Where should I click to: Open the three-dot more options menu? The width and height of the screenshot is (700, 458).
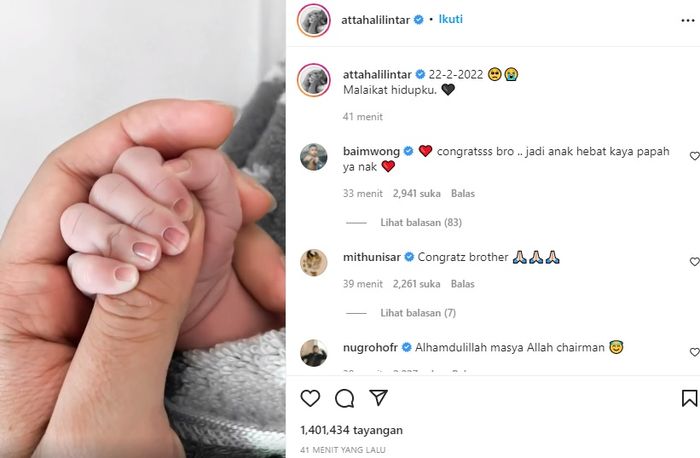tap(688, 21)
